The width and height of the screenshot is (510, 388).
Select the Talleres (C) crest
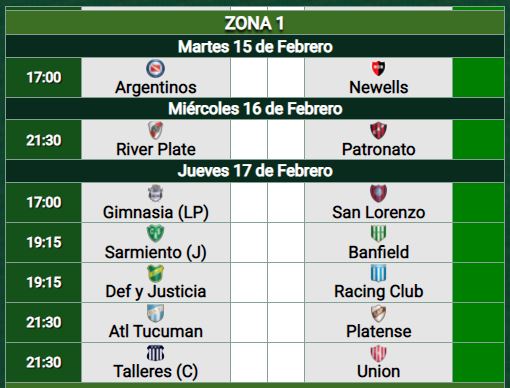(155, 353)
